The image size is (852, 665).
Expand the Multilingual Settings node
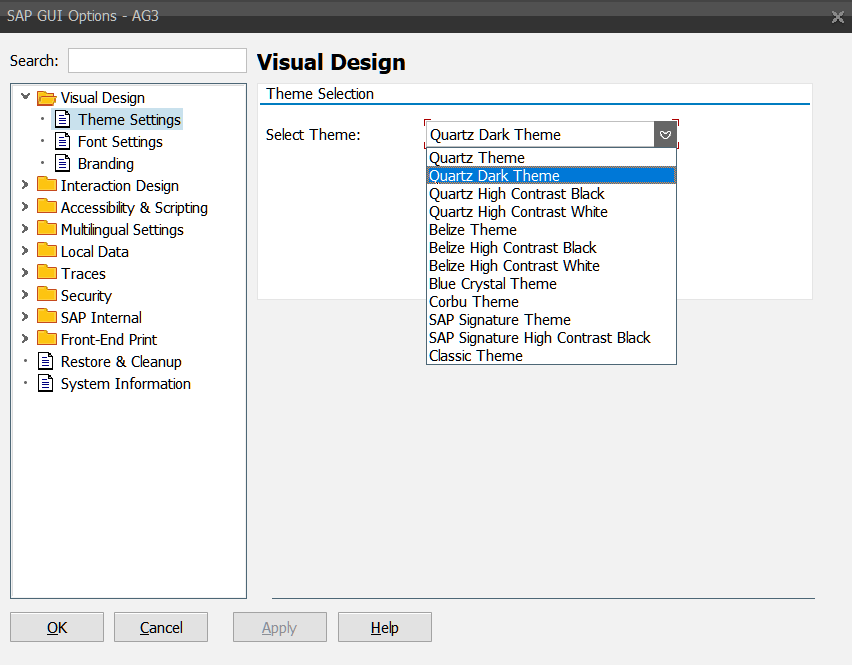pos(24,229)
